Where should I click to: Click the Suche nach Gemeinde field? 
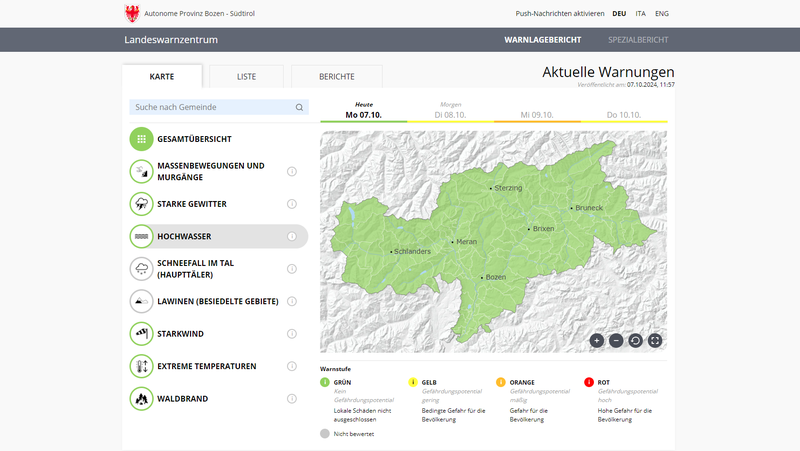pyautogui.click(x=212, y=107)
